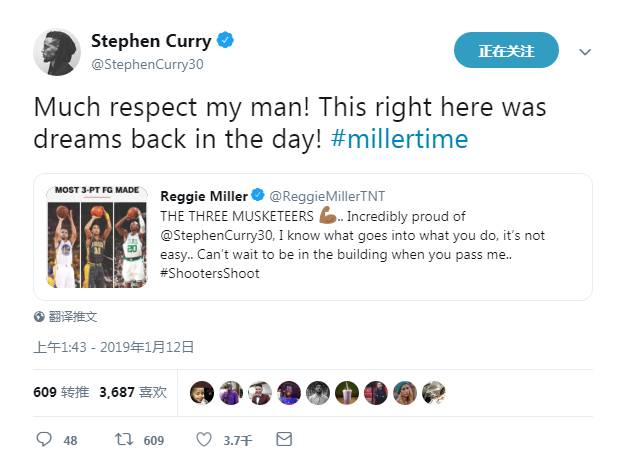The width and height of the screenshot is (627, 475).
Task: Click the retweet arrows icon
Action: point(124,439)
